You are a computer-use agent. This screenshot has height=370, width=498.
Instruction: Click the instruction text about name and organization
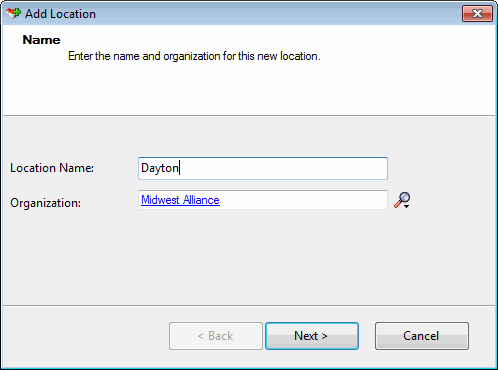[x=194, y=56]
